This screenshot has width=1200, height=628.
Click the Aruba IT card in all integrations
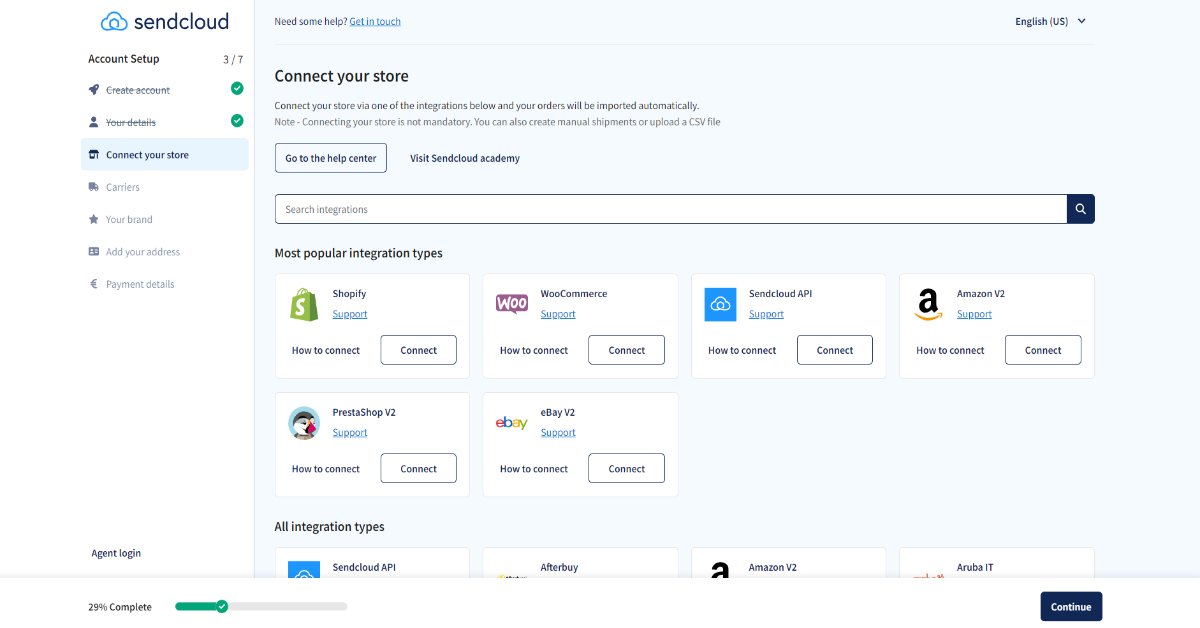[x=997, y=563]
